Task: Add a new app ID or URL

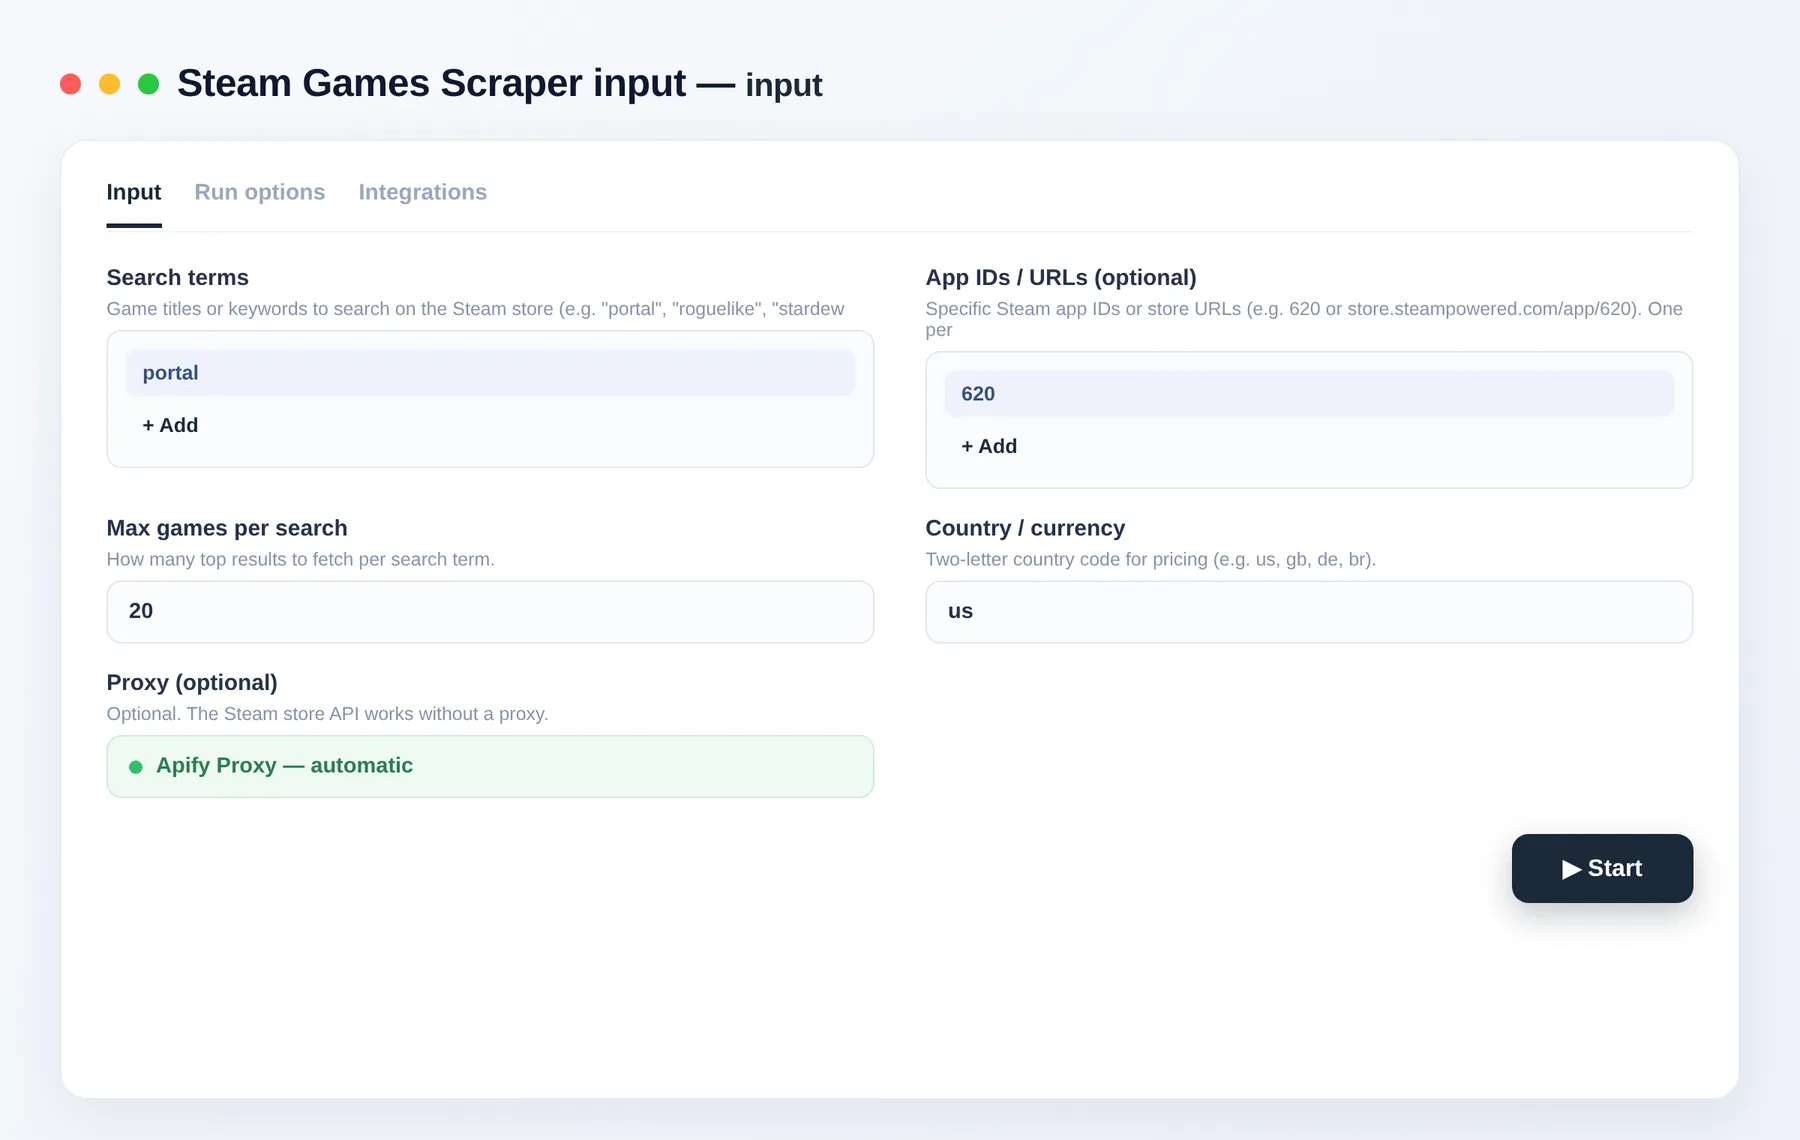Action: pyautogui.click(x=989, y=446)
